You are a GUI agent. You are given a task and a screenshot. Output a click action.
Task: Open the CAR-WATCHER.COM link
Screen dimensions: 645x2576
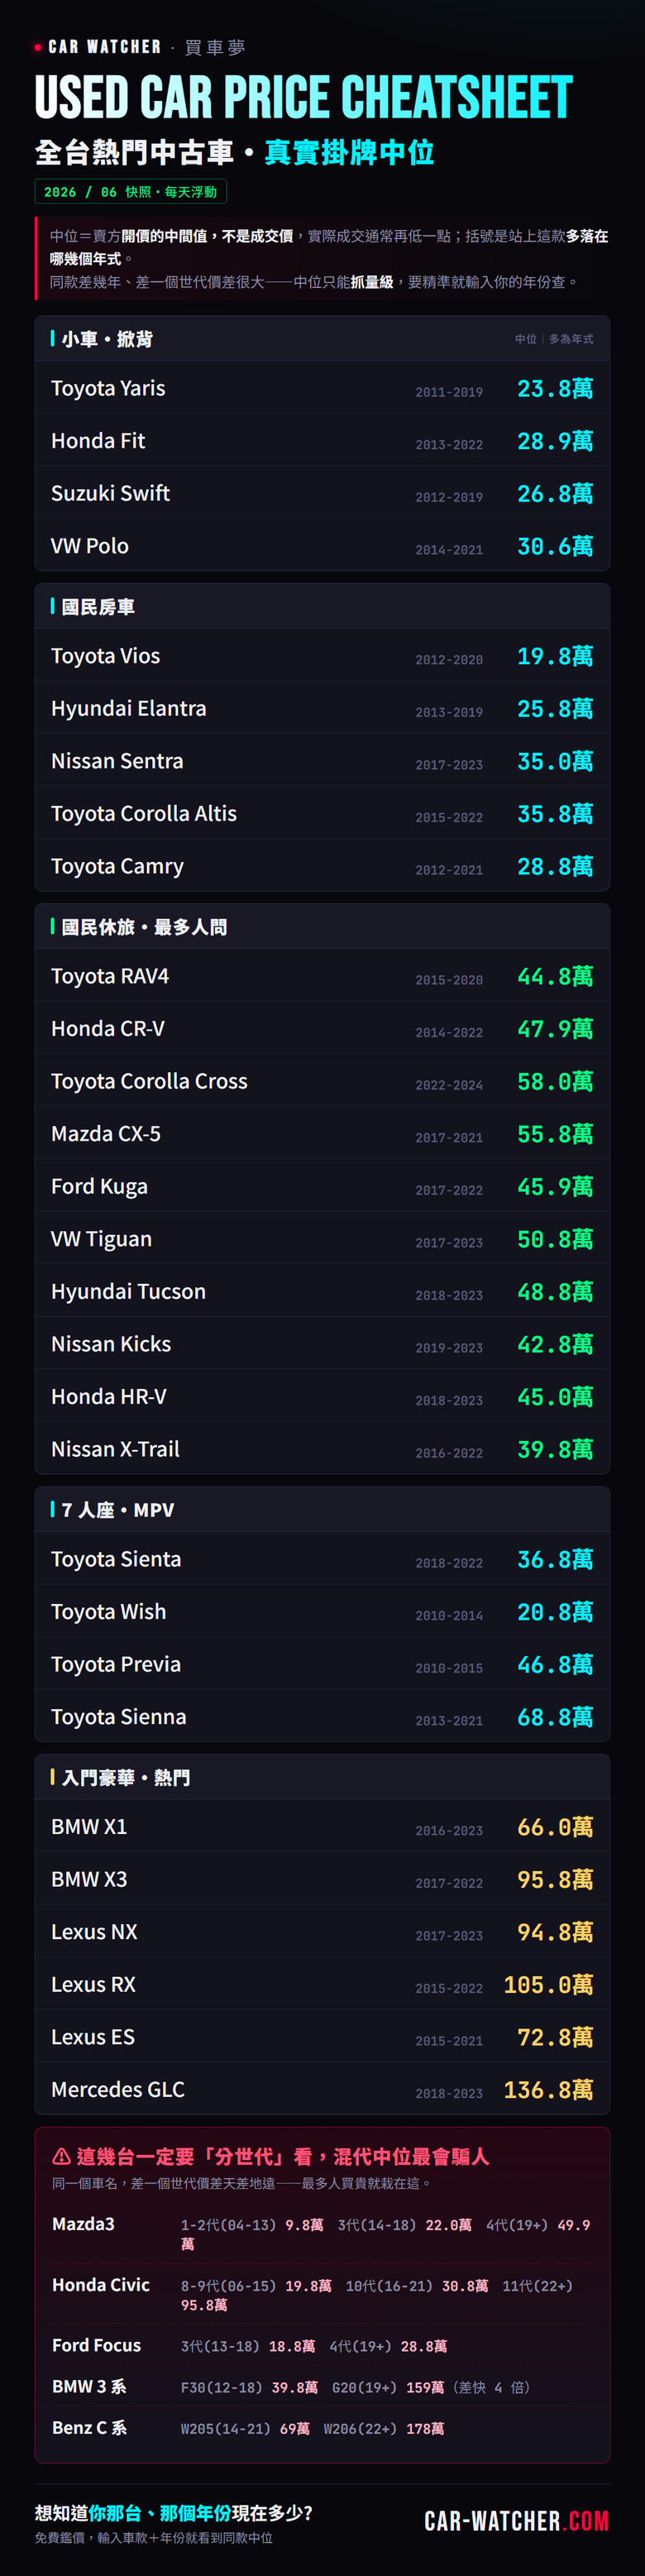[516, 2520]
